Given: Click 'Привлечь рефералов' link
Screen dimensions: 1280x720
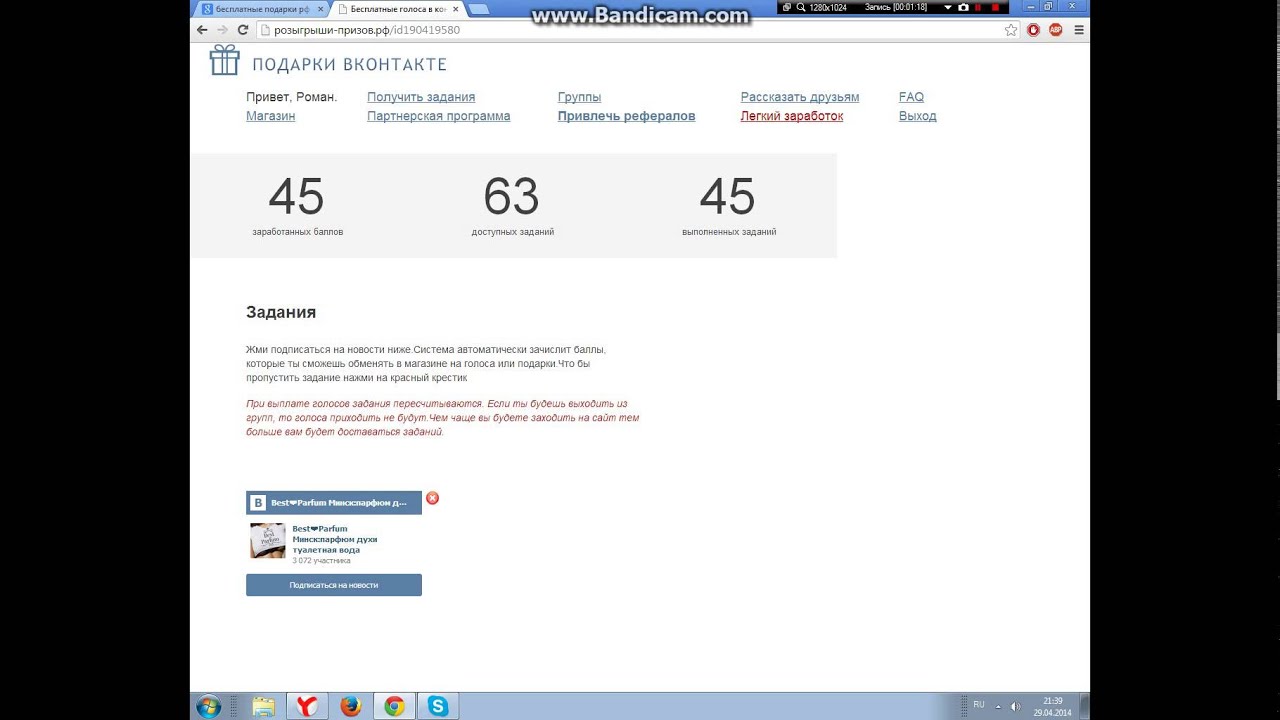Looking at the screenshot, I should click(626, 116).
